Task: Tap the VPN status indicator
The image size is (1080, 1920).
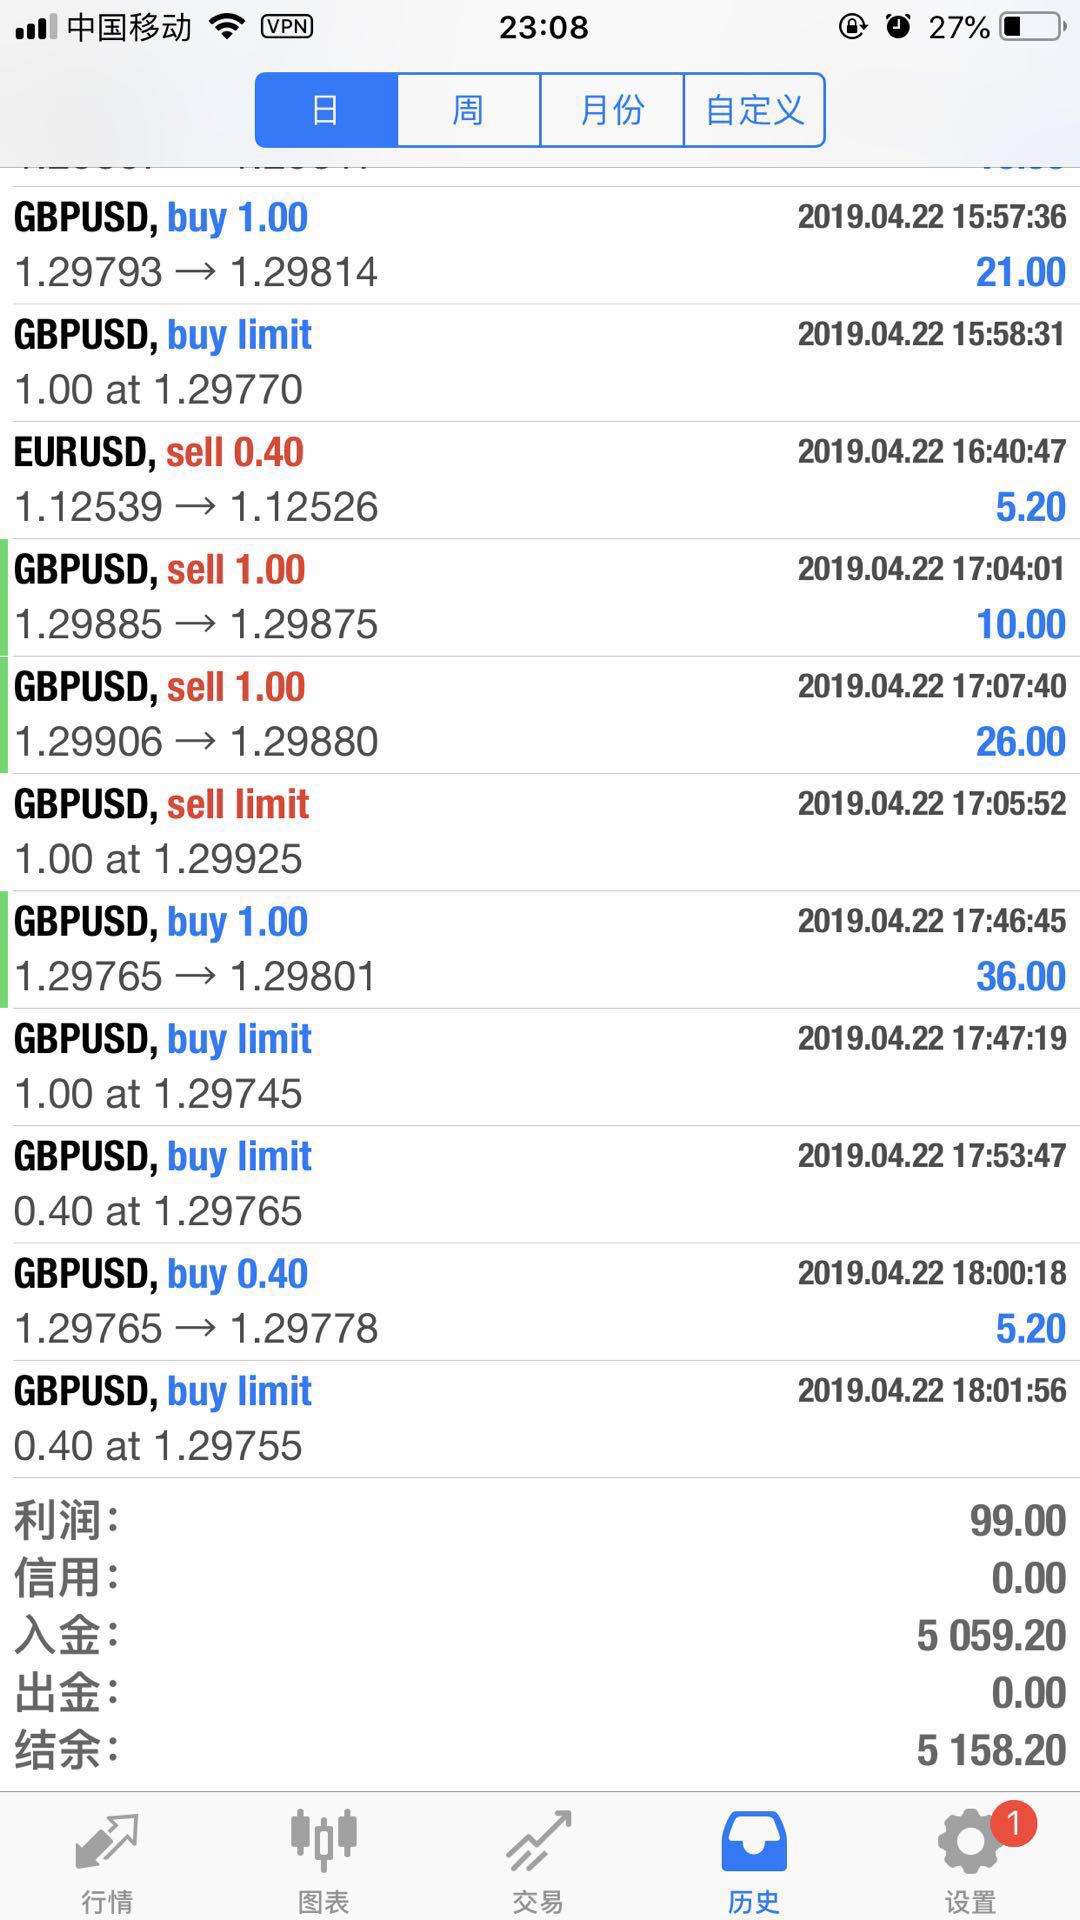Action: coord(286,27)
